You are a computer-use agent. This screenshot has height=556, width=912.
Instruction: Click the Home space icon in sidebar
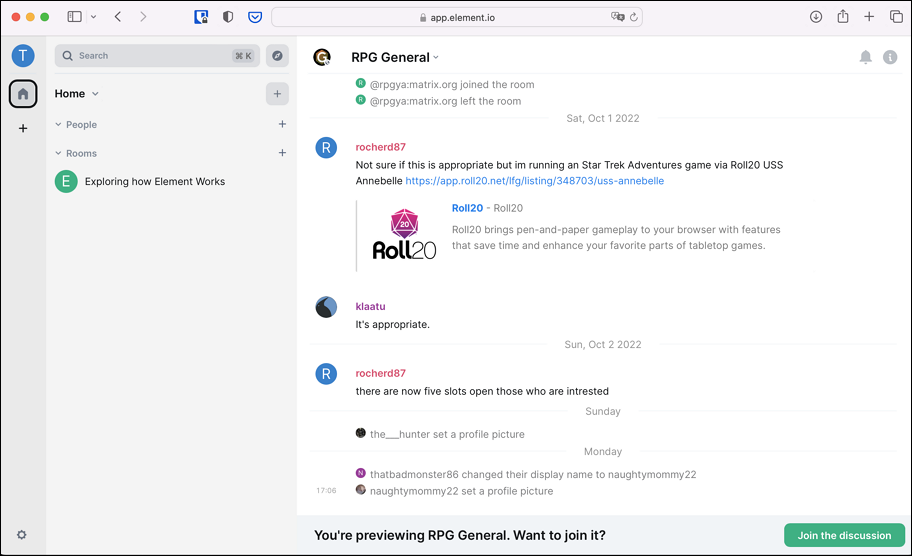(x=23, y=94)
